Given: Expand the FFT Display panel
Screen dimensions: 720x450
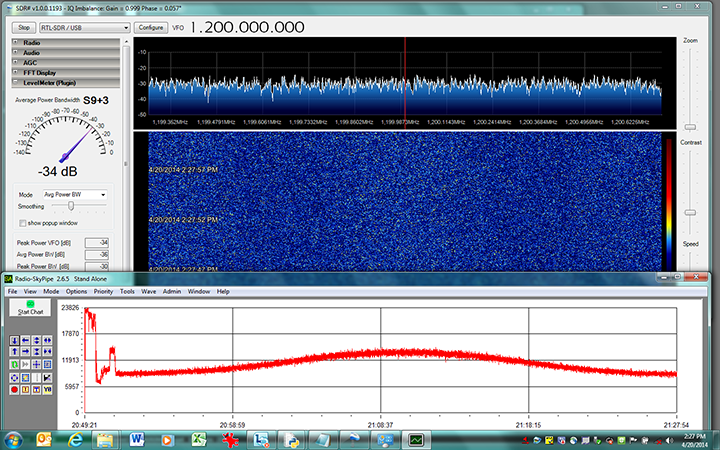Looking at the screenshot, I should pos(66,73).
